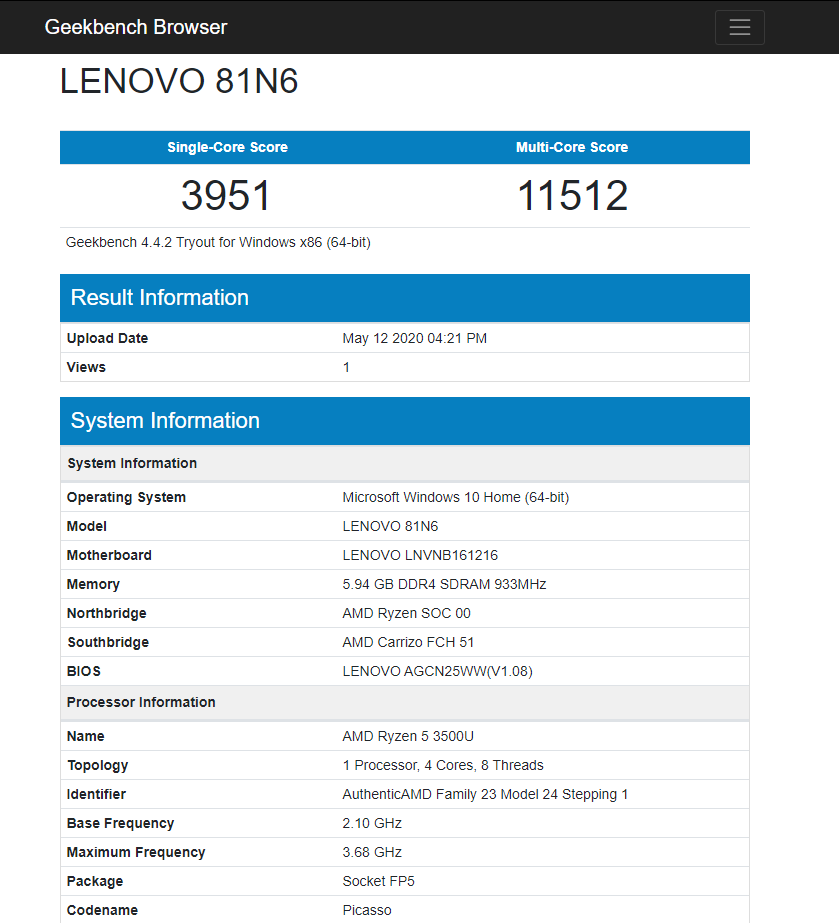
Task: Select southbridge value AMD Carrizo FCH 51
Action: coord(408,642)
